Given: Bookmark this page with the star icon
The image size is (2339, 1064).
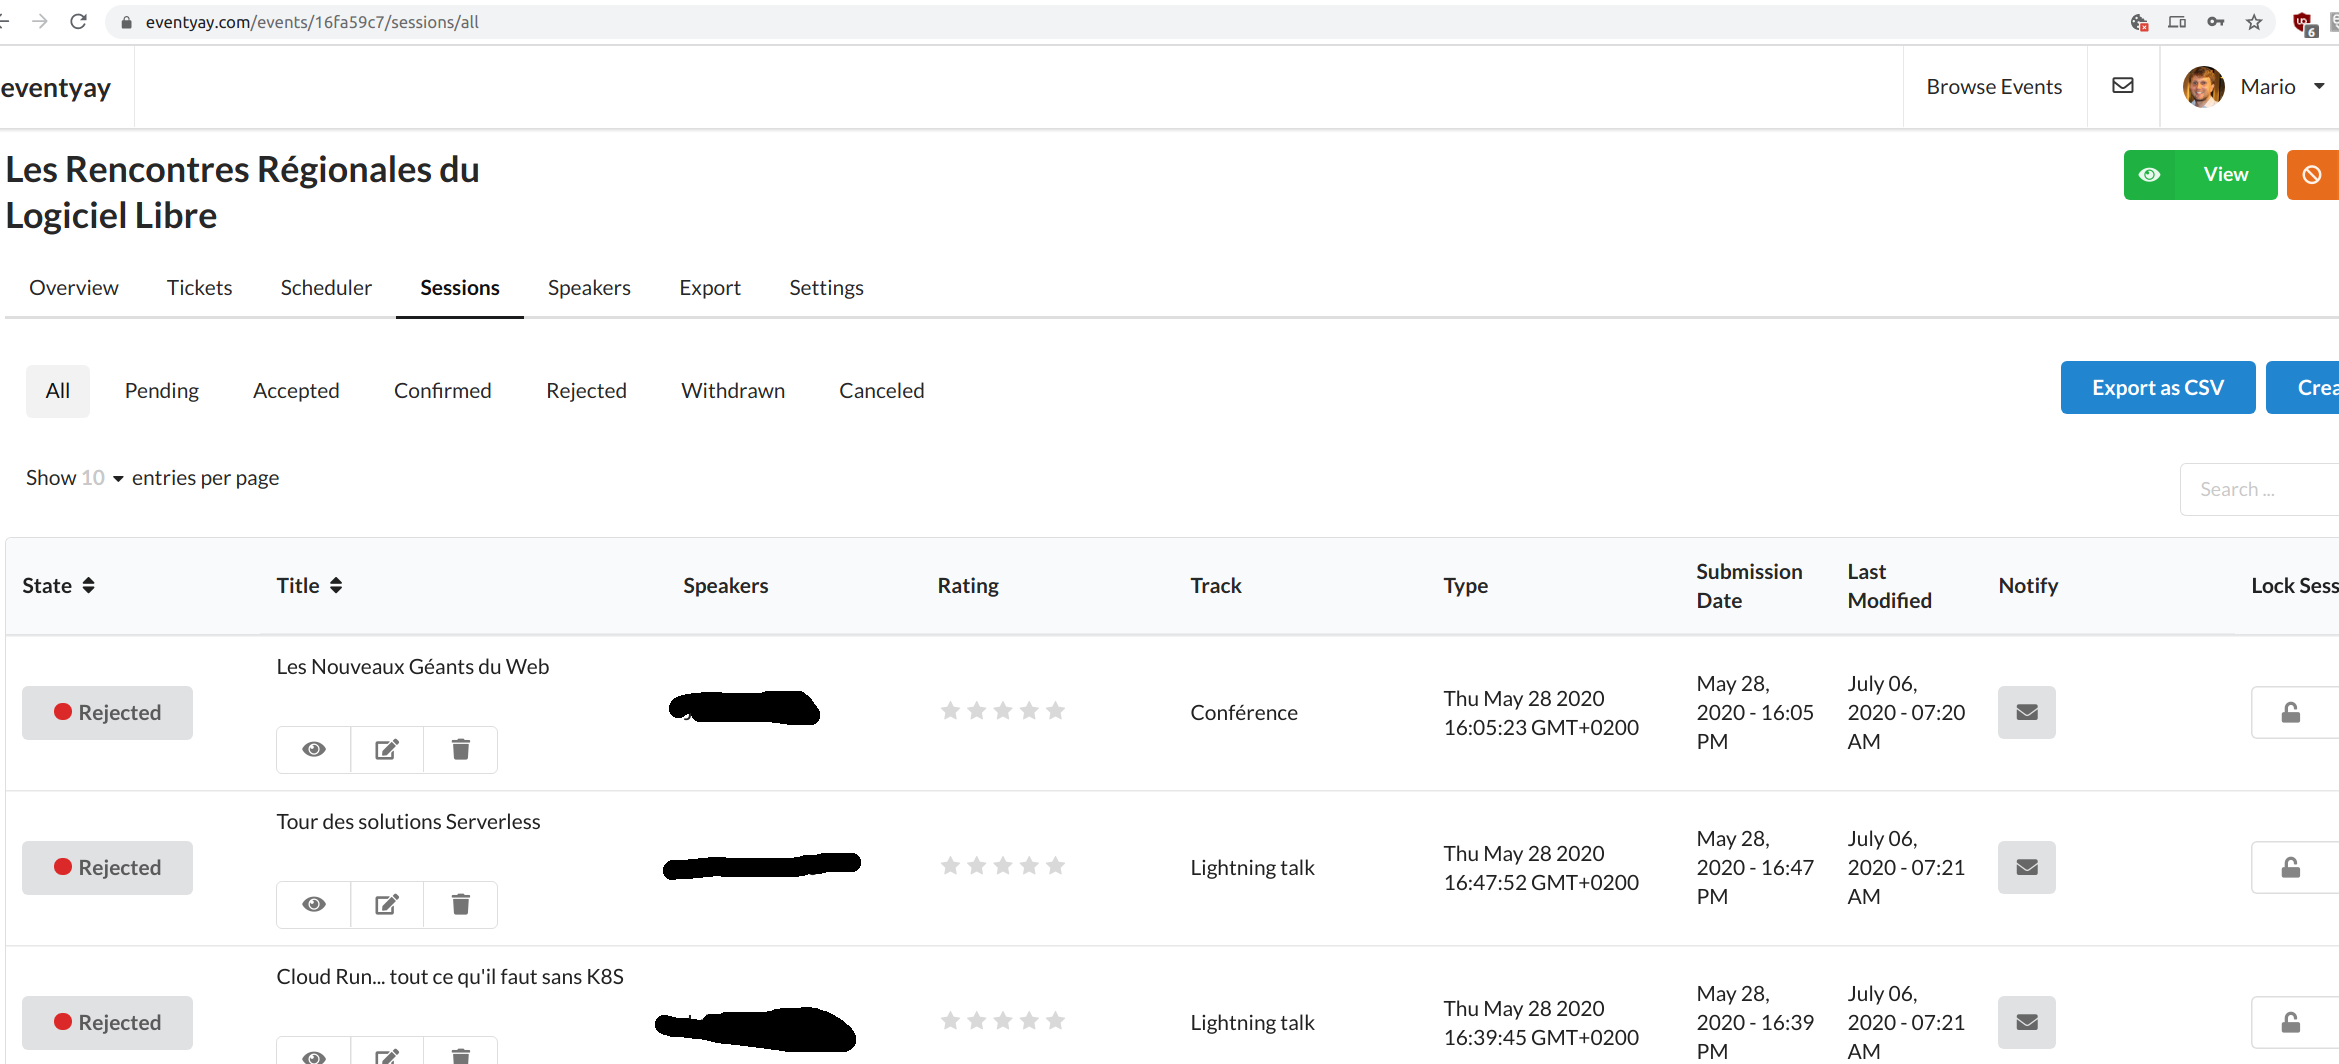Looking at the screenshot, I should [x=2254, y=22].
